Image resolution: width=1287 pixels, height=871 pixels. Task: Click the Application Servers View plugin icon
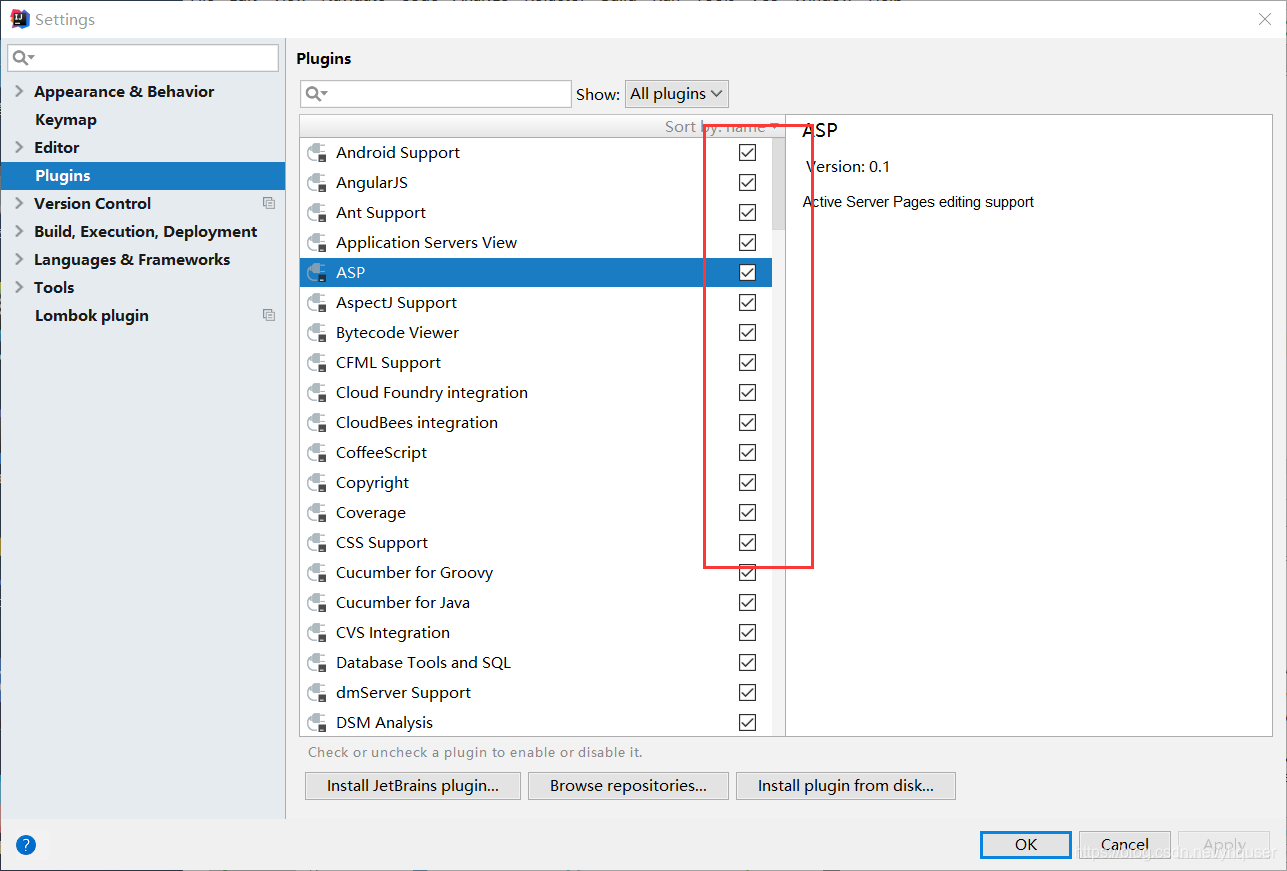(318, 243)
